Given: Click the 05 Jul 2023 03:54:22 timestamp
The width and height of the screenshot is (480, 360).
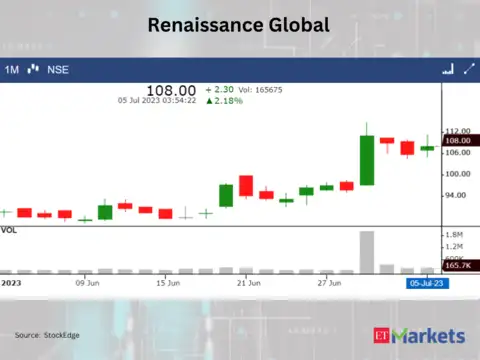Looking at the screenshot, I should [x=157, y=100].
